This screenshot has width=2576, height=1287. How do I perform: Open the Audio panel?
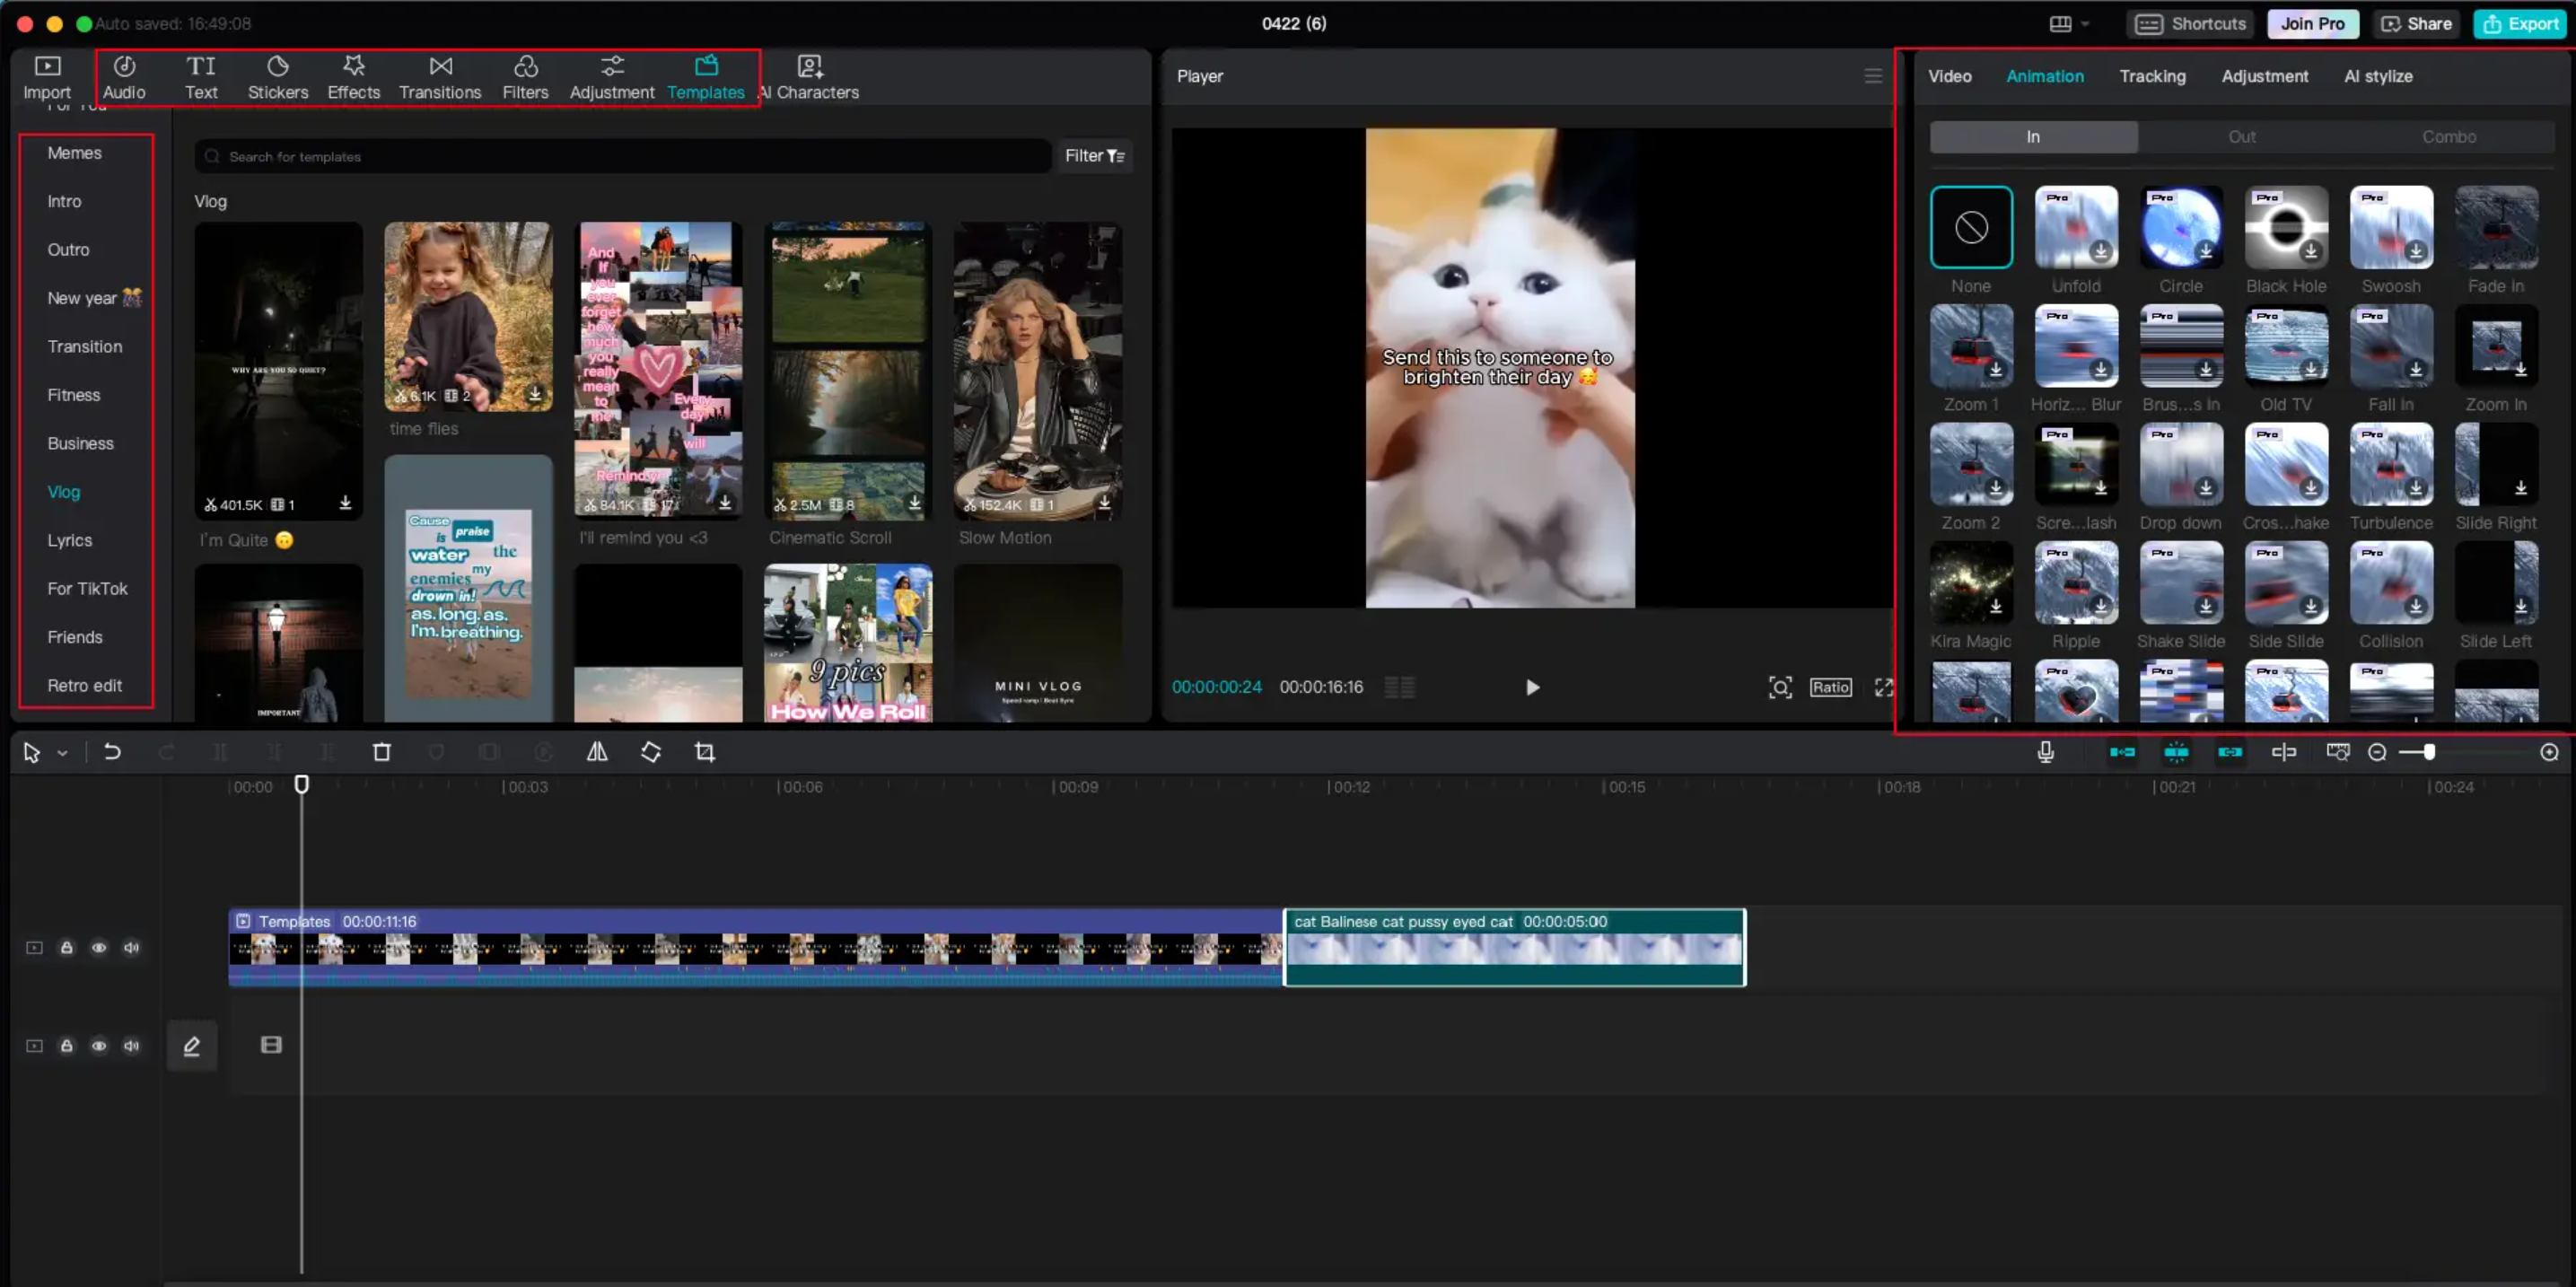(123, 78)
